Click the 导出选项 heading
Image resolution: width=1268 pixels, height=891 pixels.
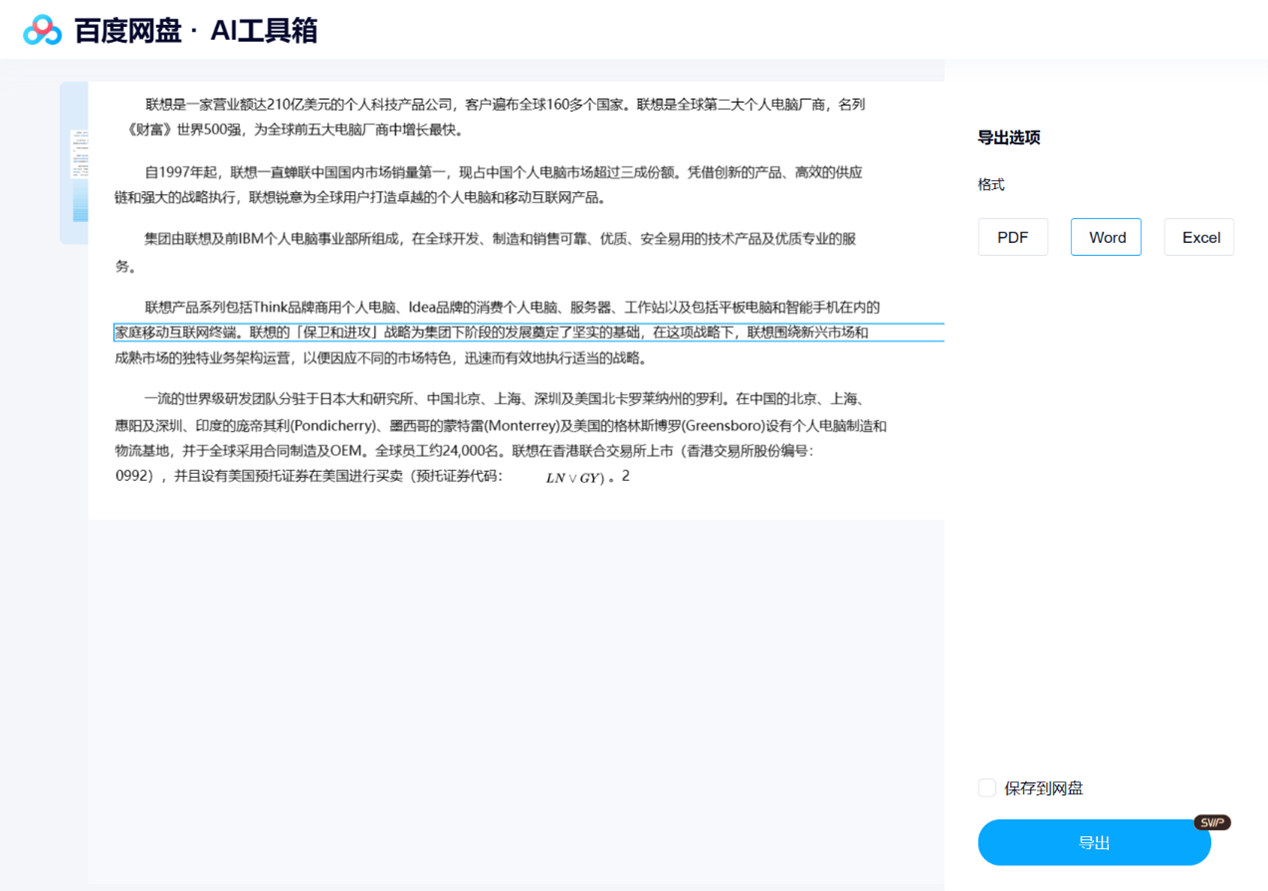click(1009, 138)
